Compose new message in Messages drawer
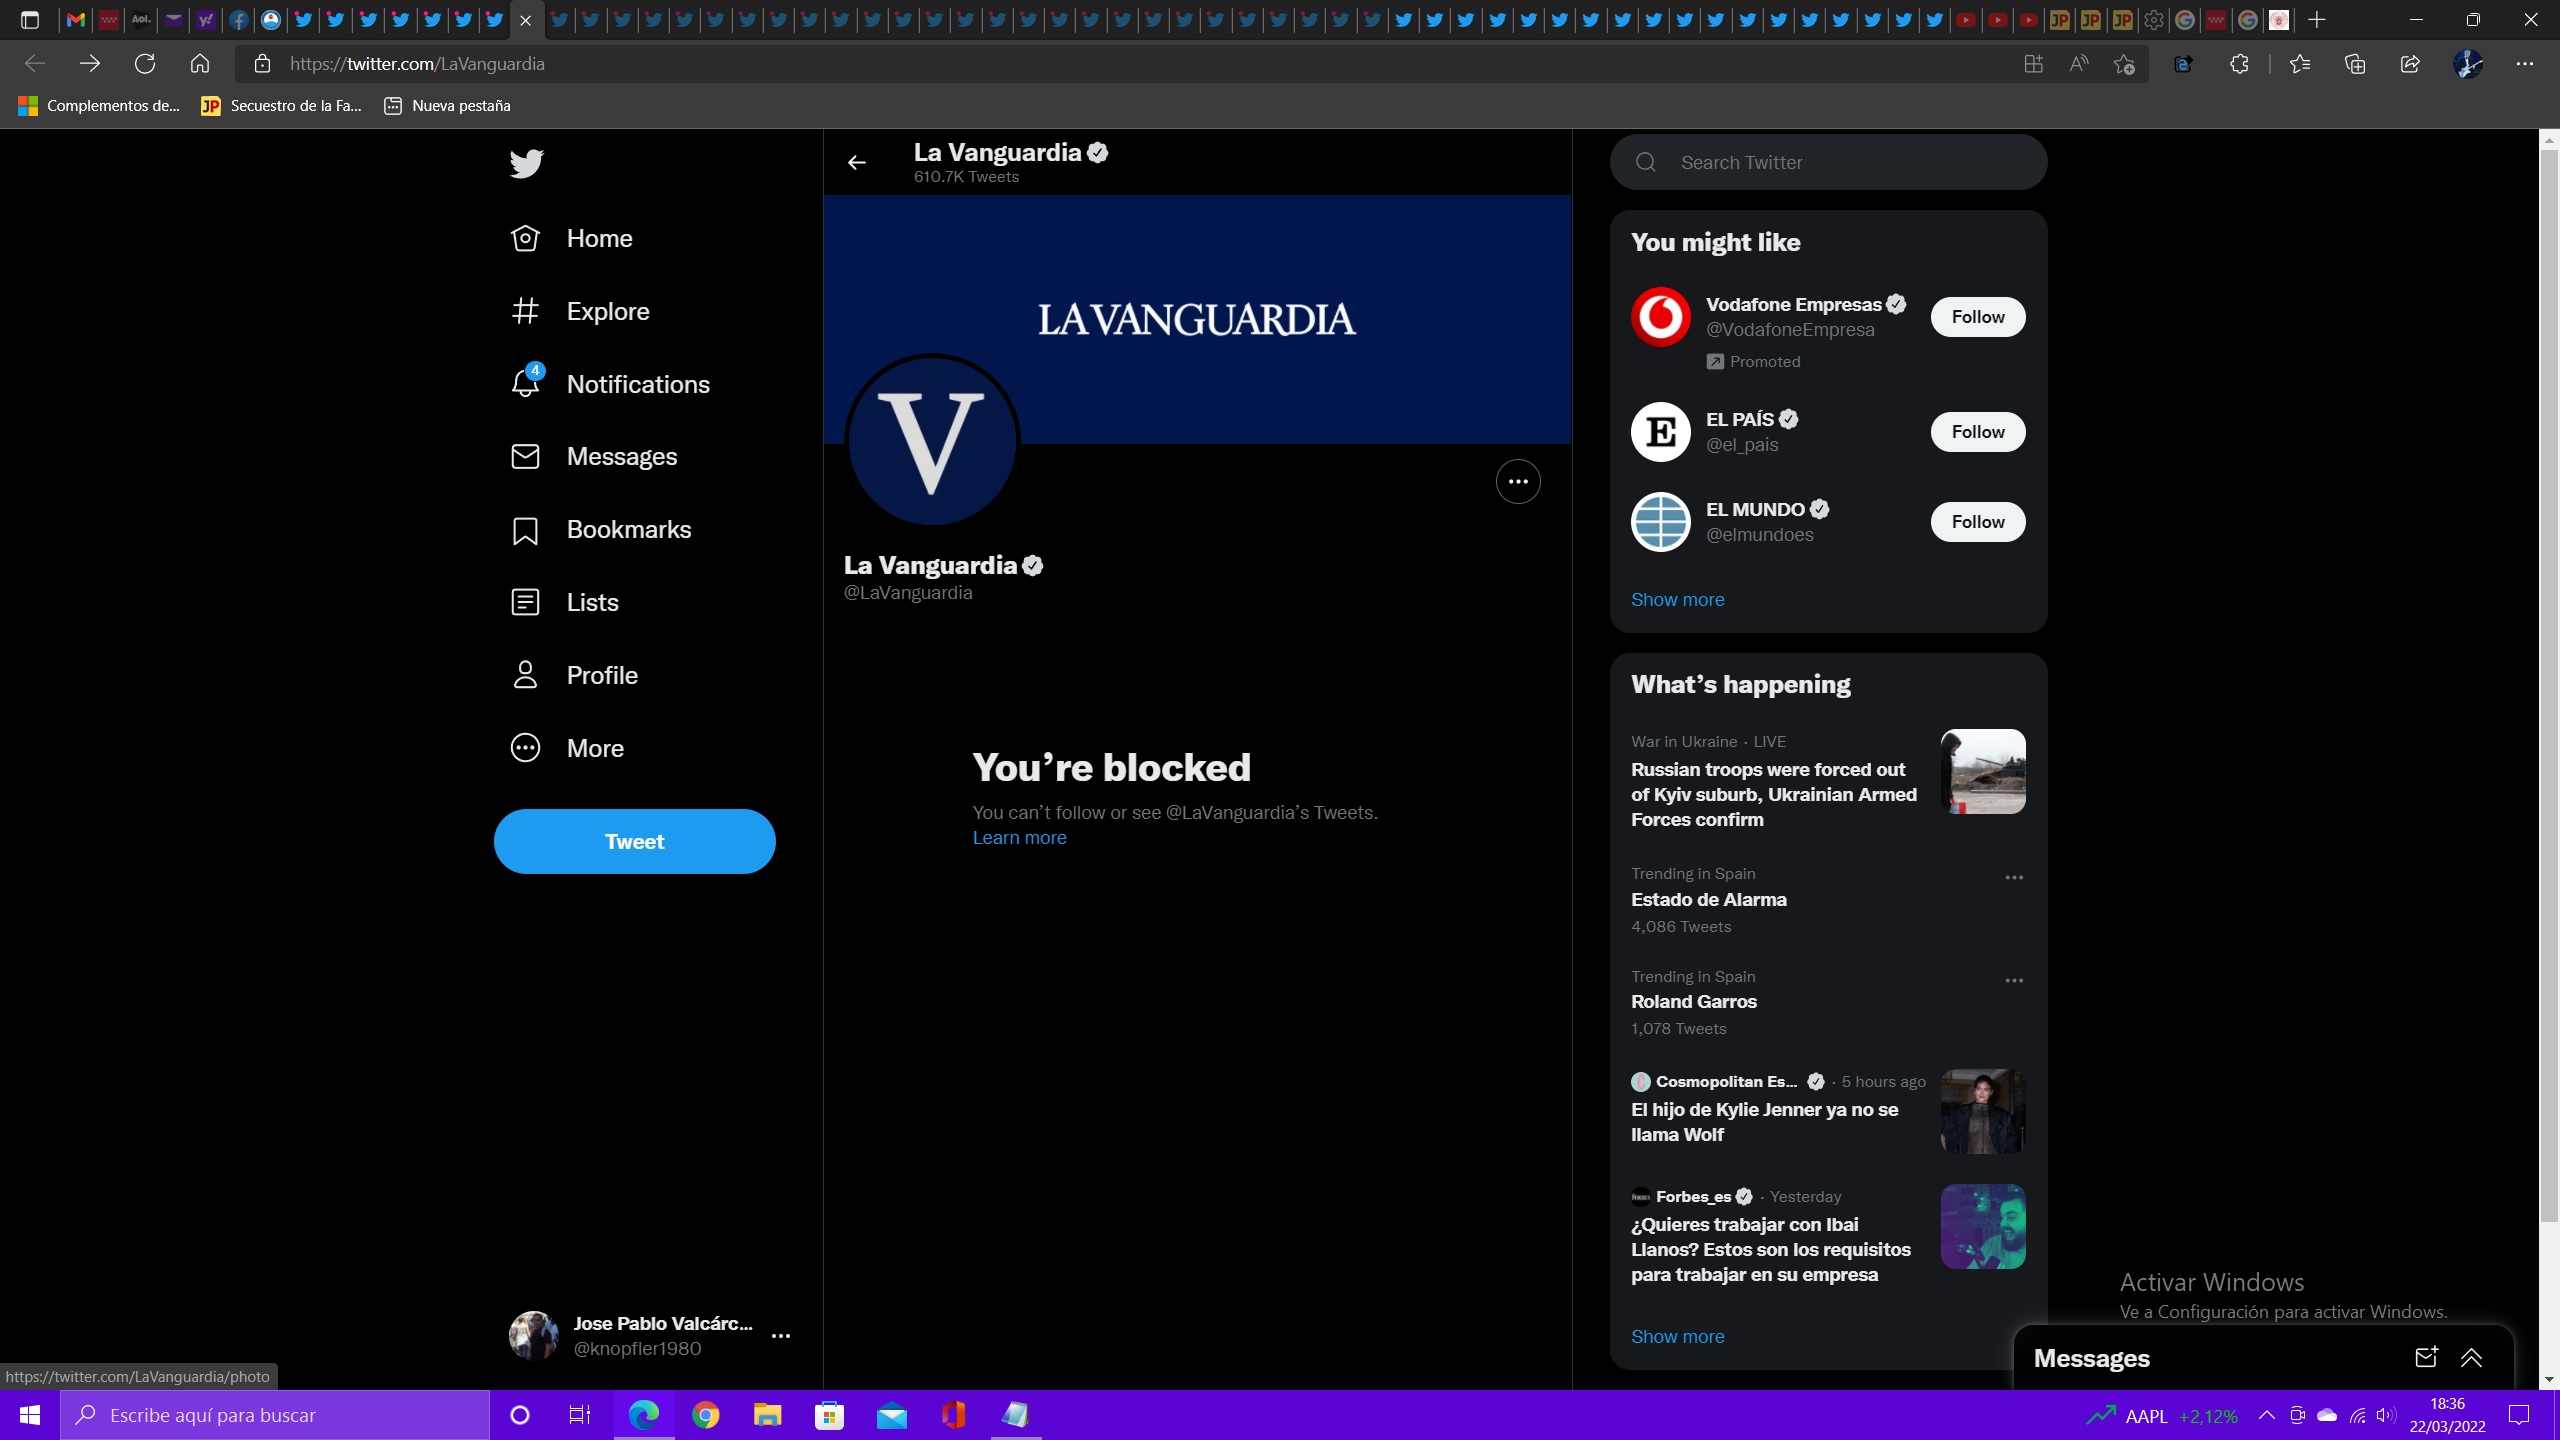The height and width of the screenshot is (1440, 2560). 2426,1357
